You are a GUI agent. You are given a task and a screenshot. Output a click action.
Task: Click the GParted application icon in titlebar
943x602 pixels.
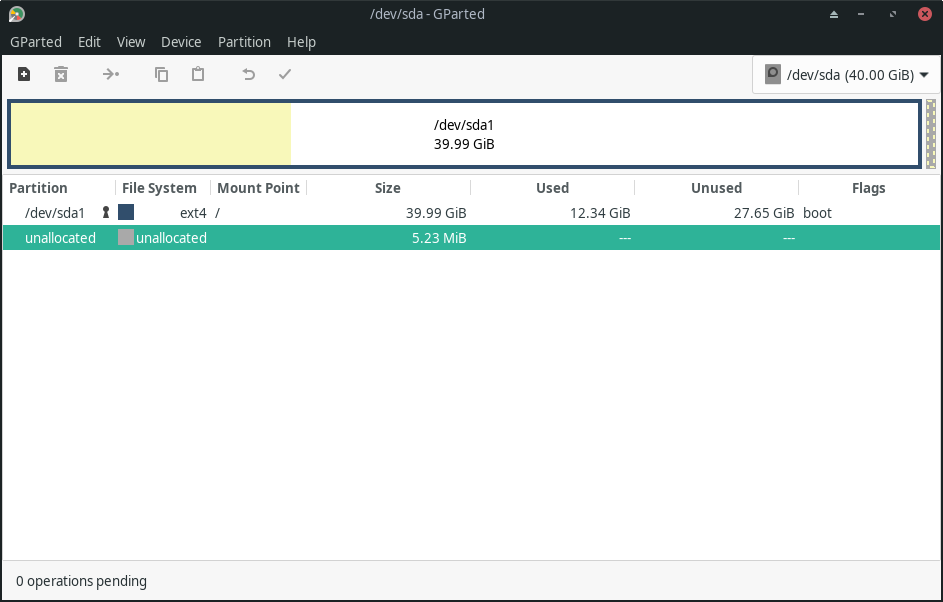click(x=14, y=13)
